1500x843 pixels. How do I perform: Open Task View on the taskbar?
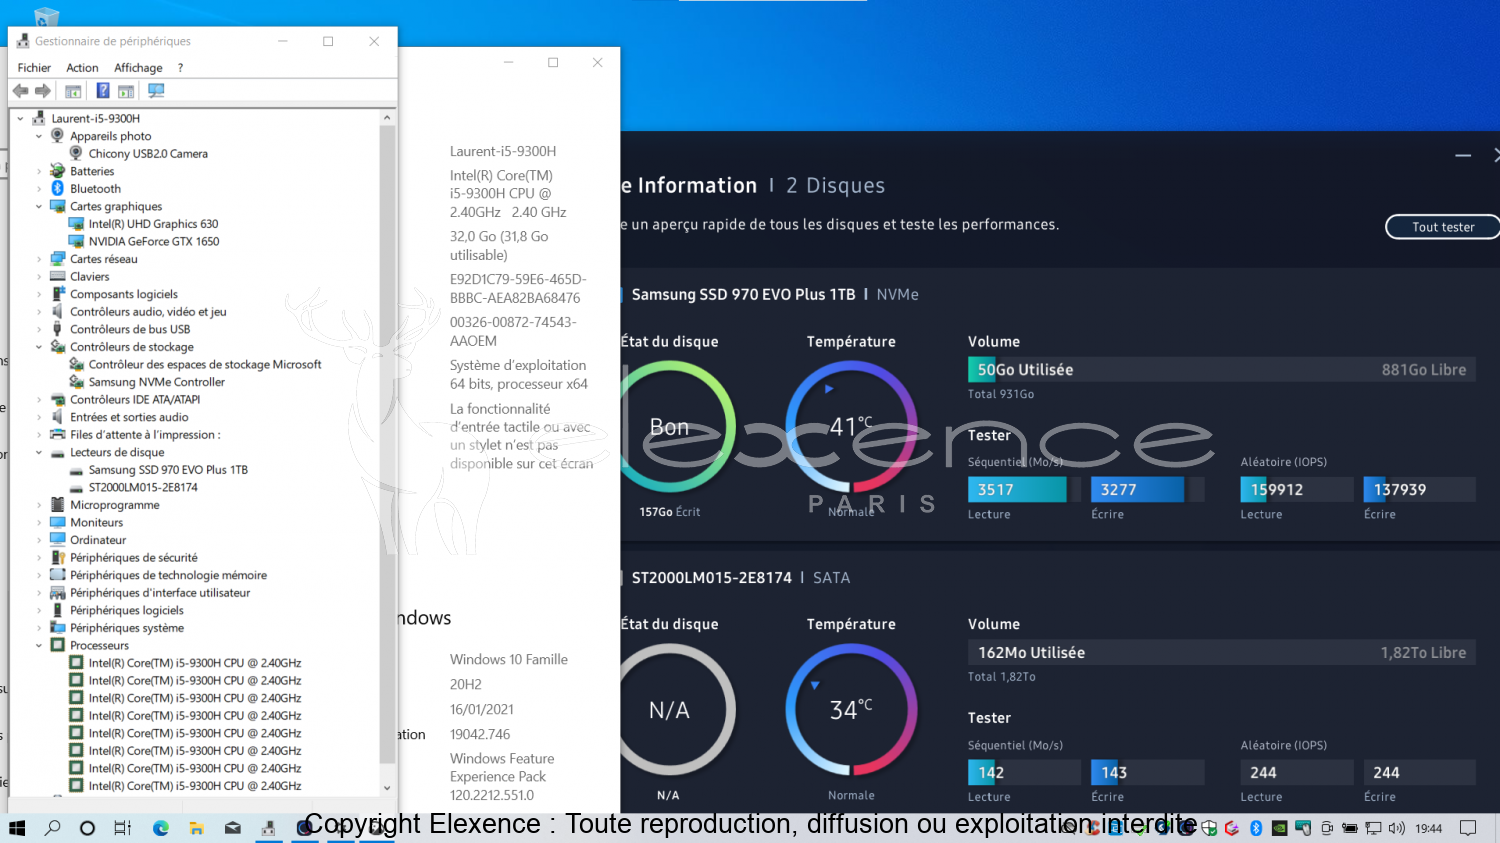point(123,828)
